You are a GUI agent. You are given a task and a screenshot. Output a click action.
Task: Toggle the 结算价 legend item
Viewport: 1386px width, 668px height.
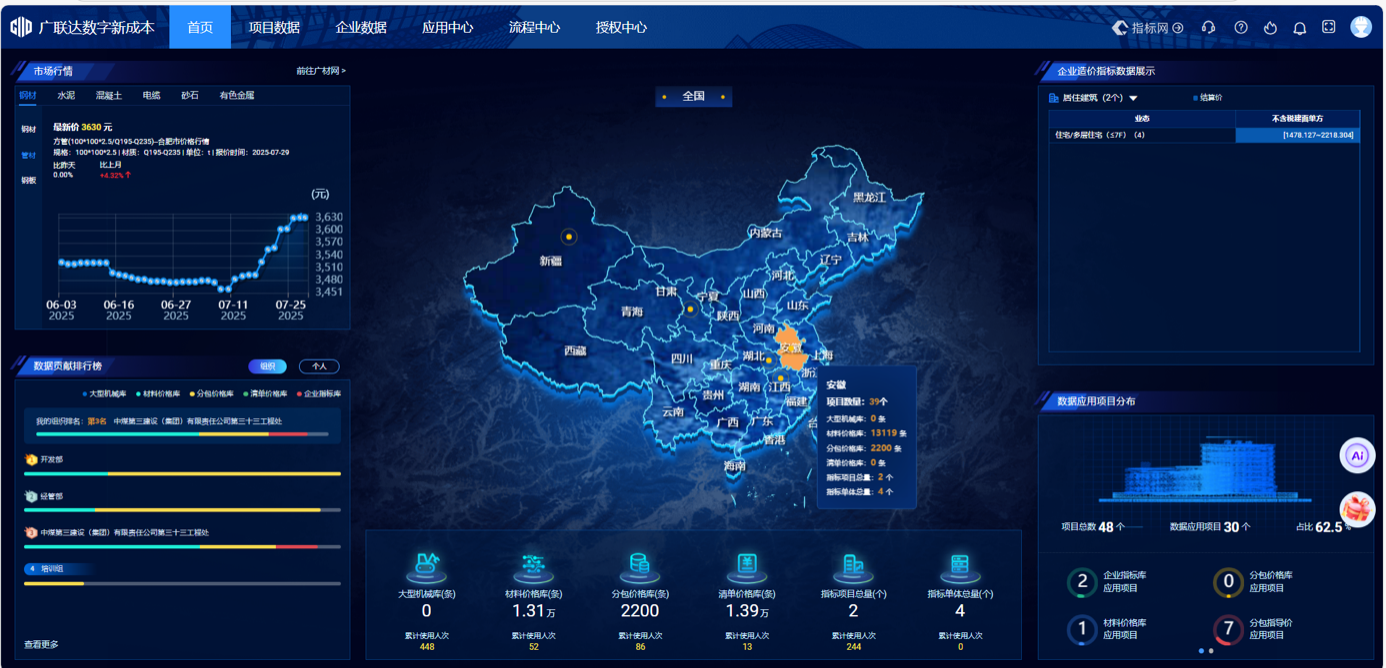(1208, 98)
